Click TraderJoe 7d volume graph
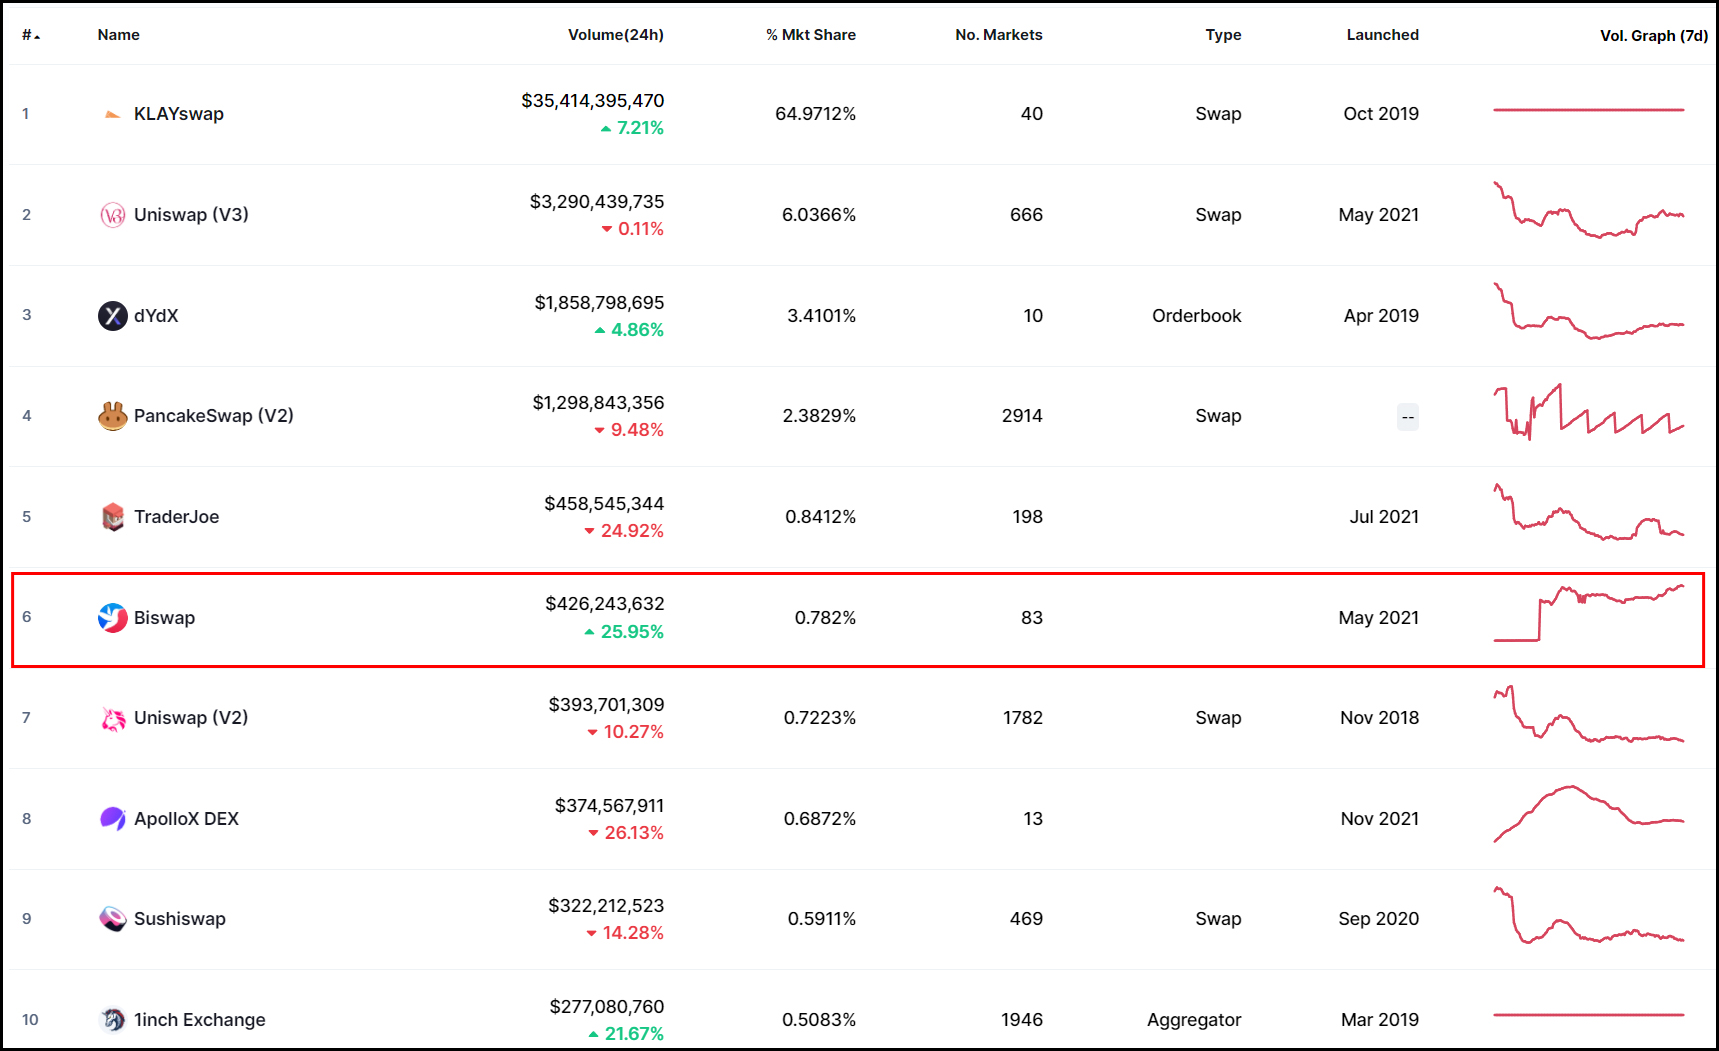The image size is (1719, 1051). tap(1589, 513)
